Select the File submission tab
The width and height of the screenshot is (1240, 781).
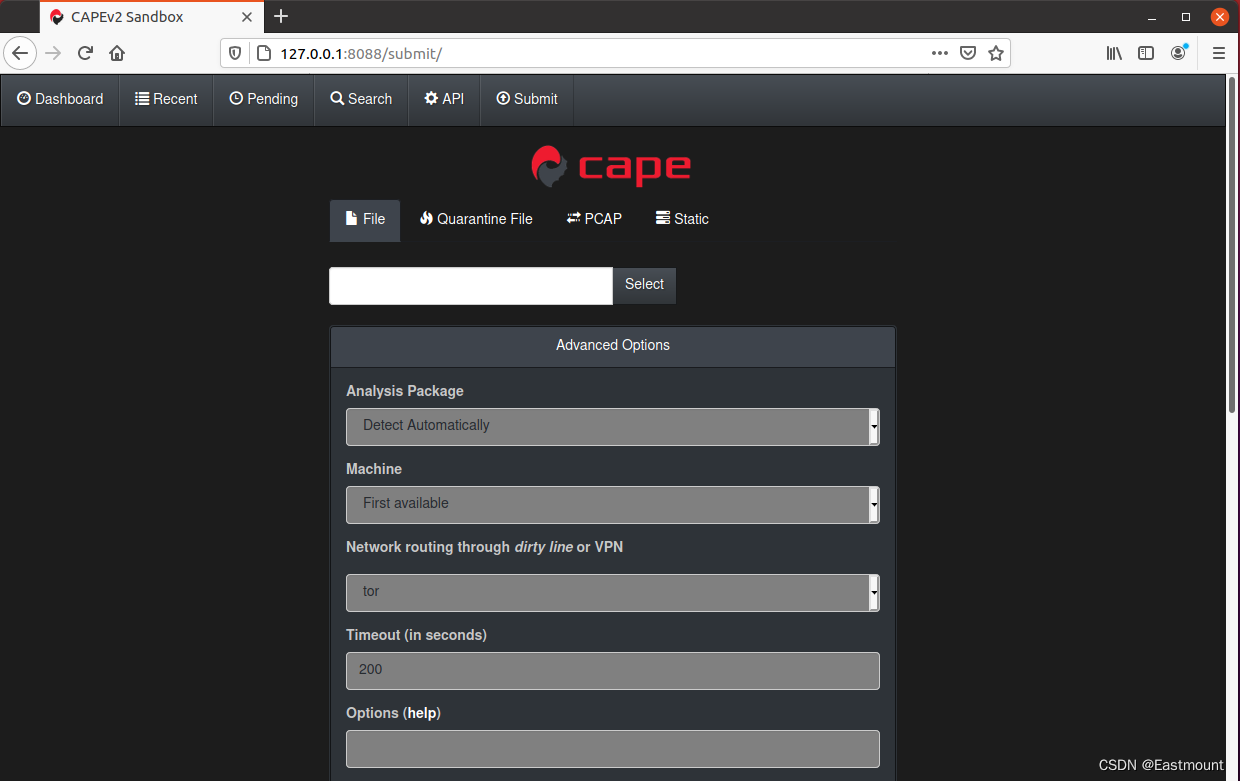click(x=365, y=220)
